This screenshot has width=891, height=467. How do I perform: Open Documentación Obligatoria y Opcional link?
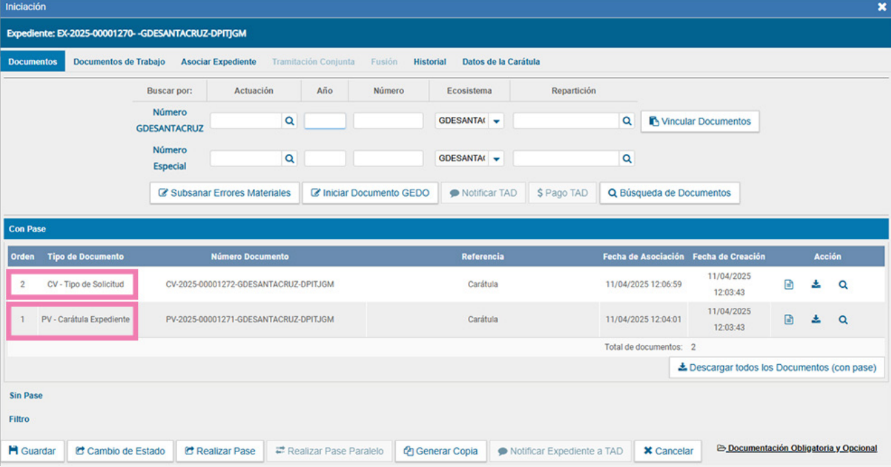point(801,448)
